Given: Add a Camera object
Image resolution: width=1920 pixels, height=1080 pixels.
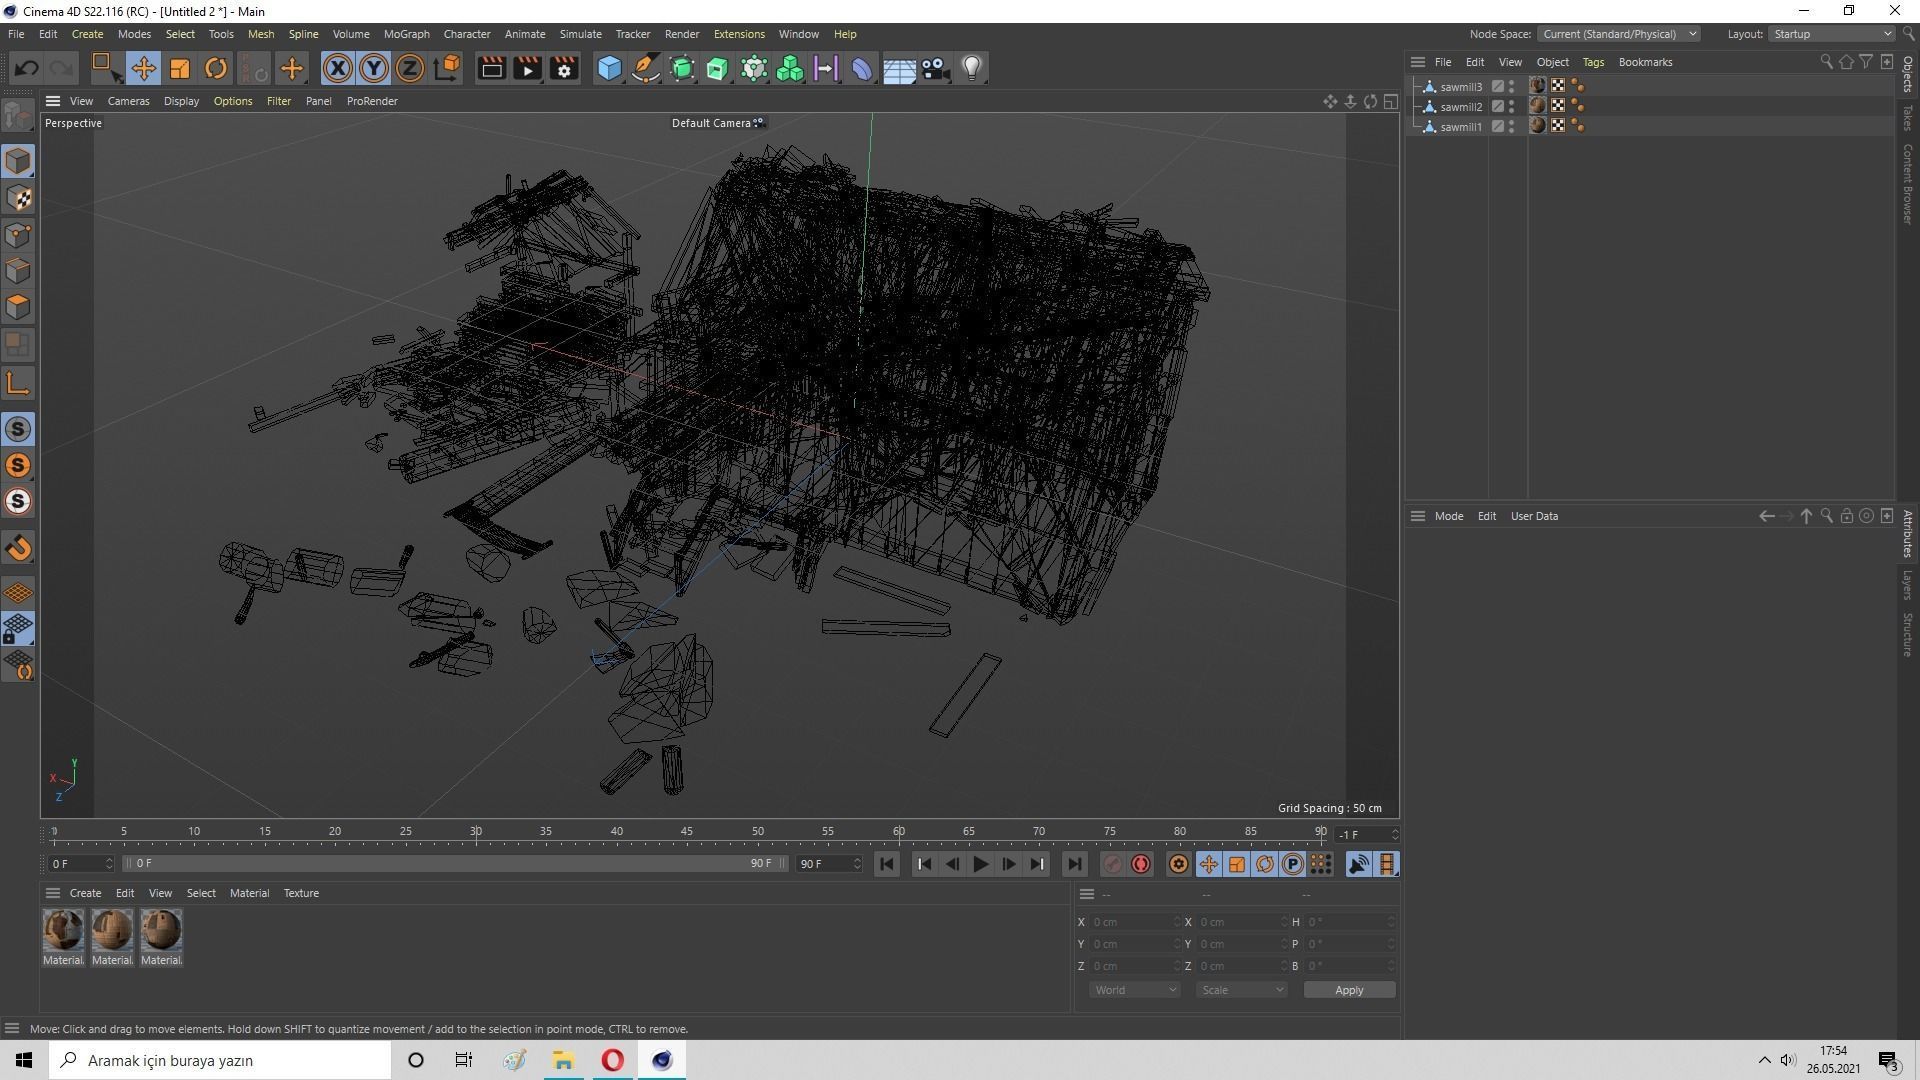Looking at the screenshot, I should [935, 68].
